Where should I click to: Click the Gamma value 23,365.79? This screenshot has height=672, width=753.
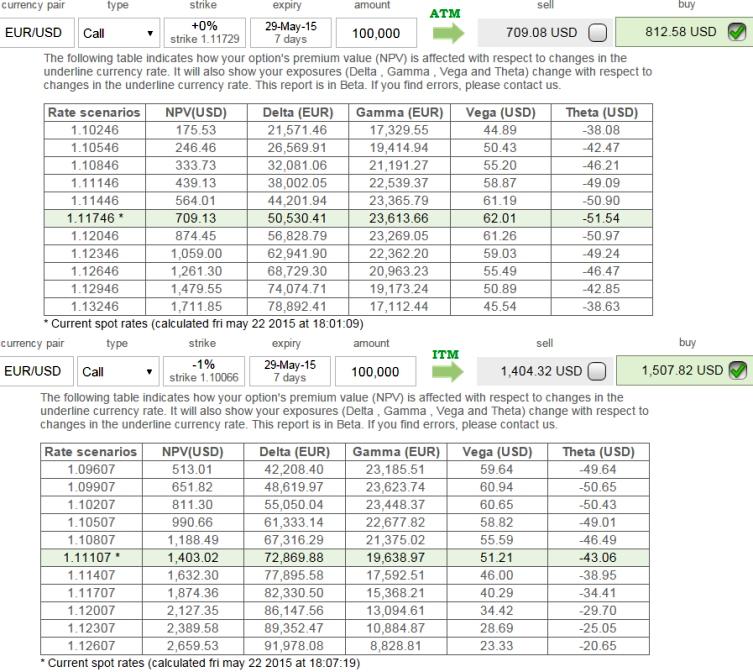click(x=399, y=201)
